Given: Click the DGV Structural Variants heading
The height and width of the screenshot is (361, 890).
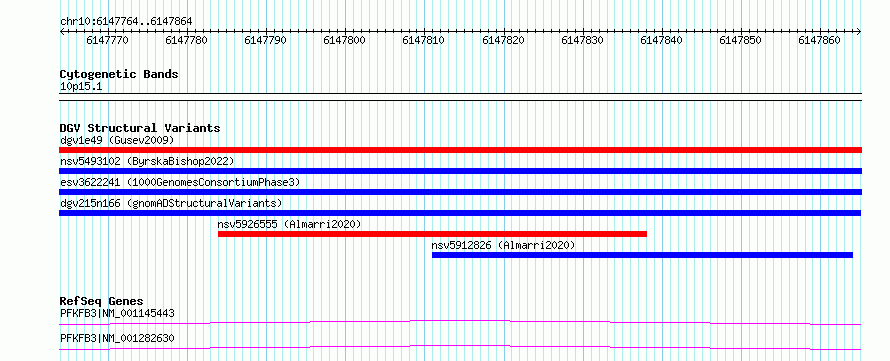Looking at the screenshot, I should tap(140, 128).
